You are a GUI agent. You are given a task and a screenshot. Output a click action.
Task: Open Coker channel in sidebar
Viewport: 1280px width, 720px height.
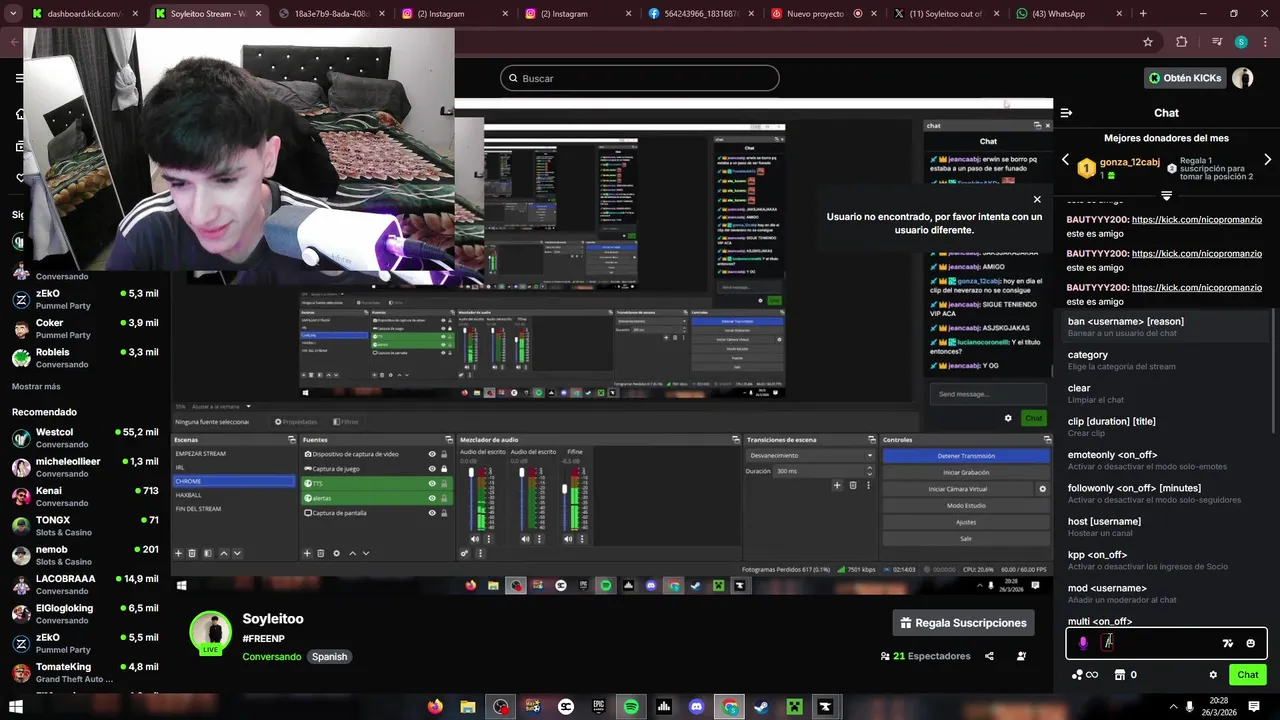85,328
